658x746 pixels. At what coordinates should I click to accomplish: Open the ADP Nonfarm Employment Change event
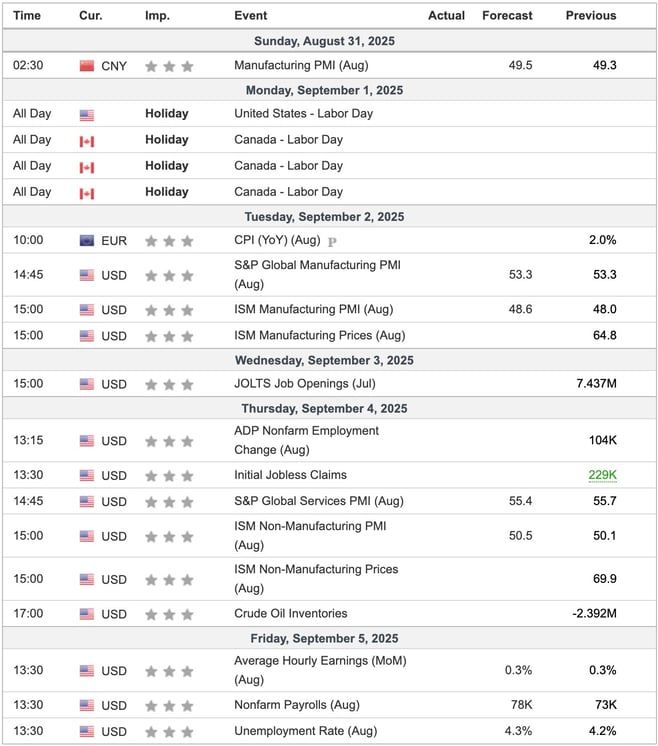pos(306,440)
